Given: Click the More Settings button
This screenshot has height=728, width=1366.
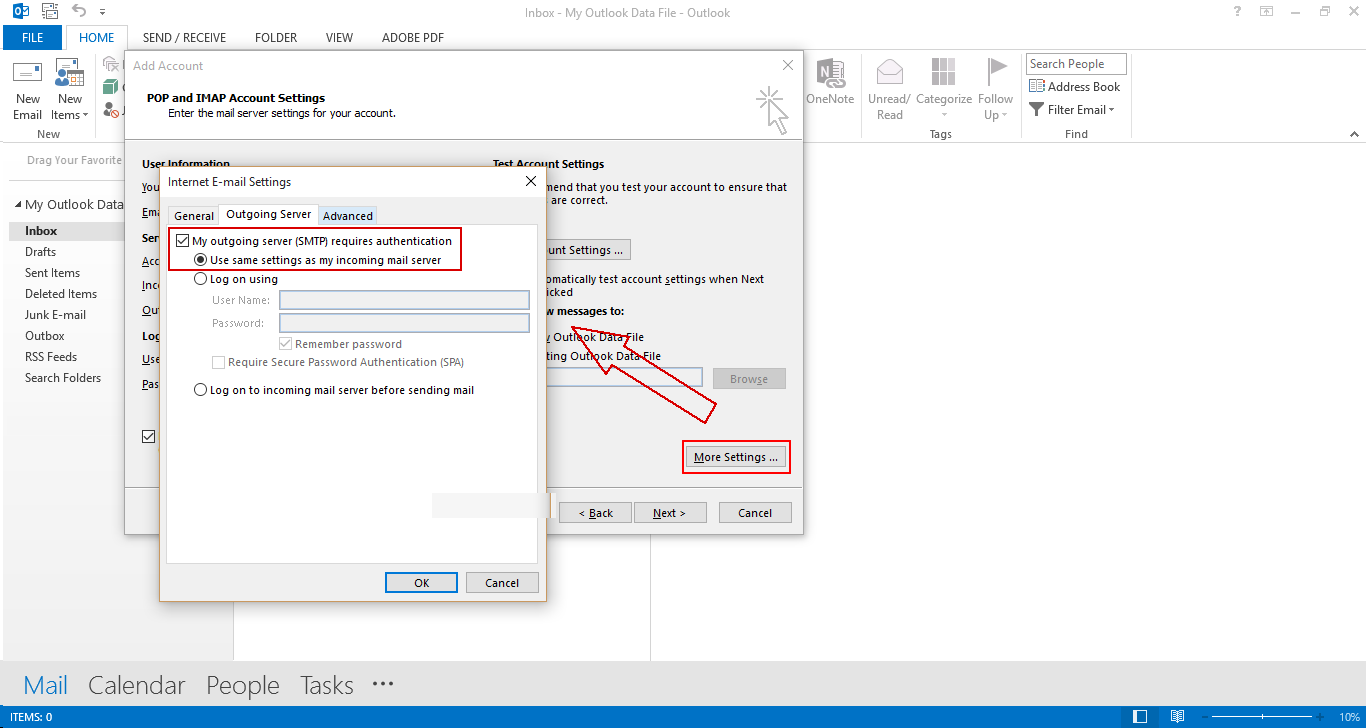Looking at the screenshot, I should click(x=736, y=457).
